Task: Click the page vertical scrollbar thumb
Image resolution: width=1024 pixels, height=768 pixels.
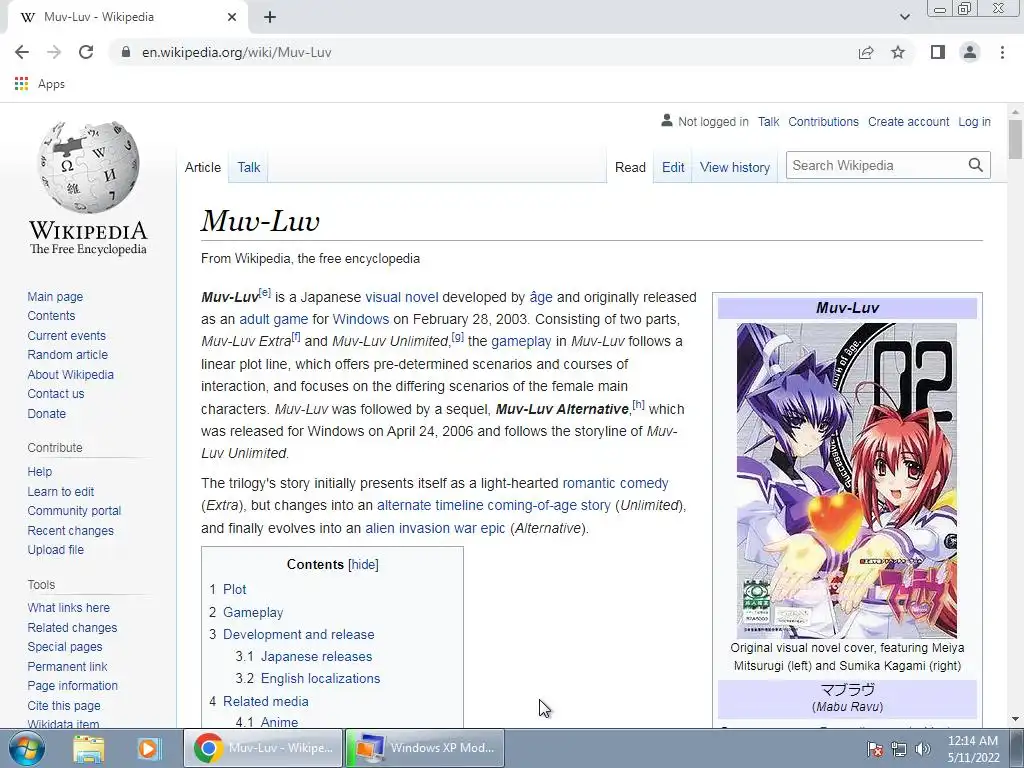Action: (x=1015, y=139)
